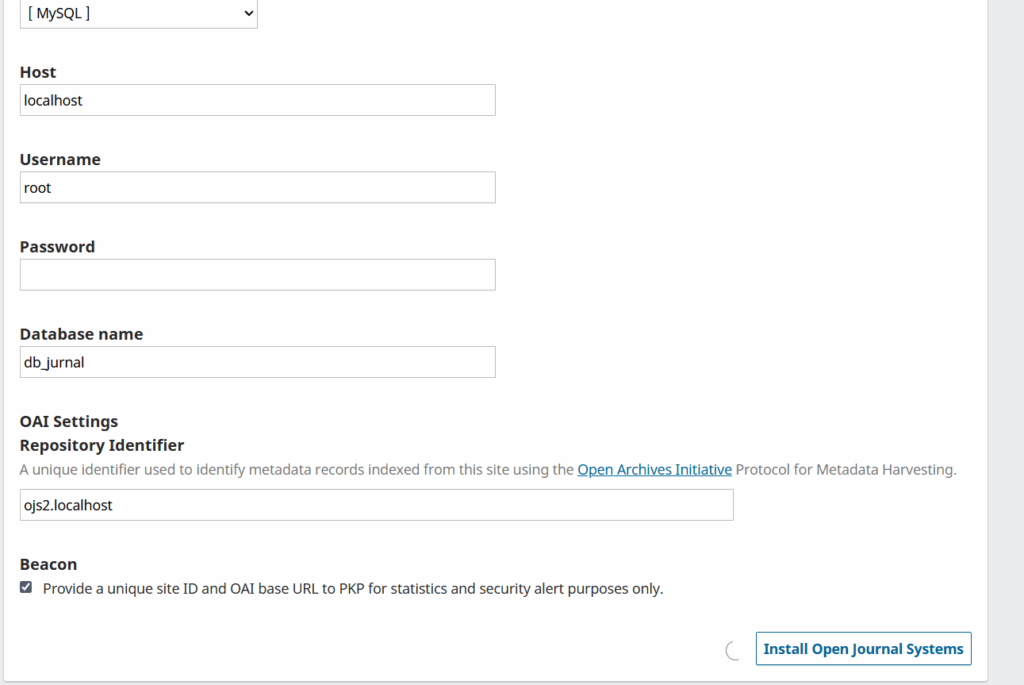Screen dimensions: 1024x685
Task: Focus the Username field containing root
Action: pyautogui.click(x=257, y=187)
